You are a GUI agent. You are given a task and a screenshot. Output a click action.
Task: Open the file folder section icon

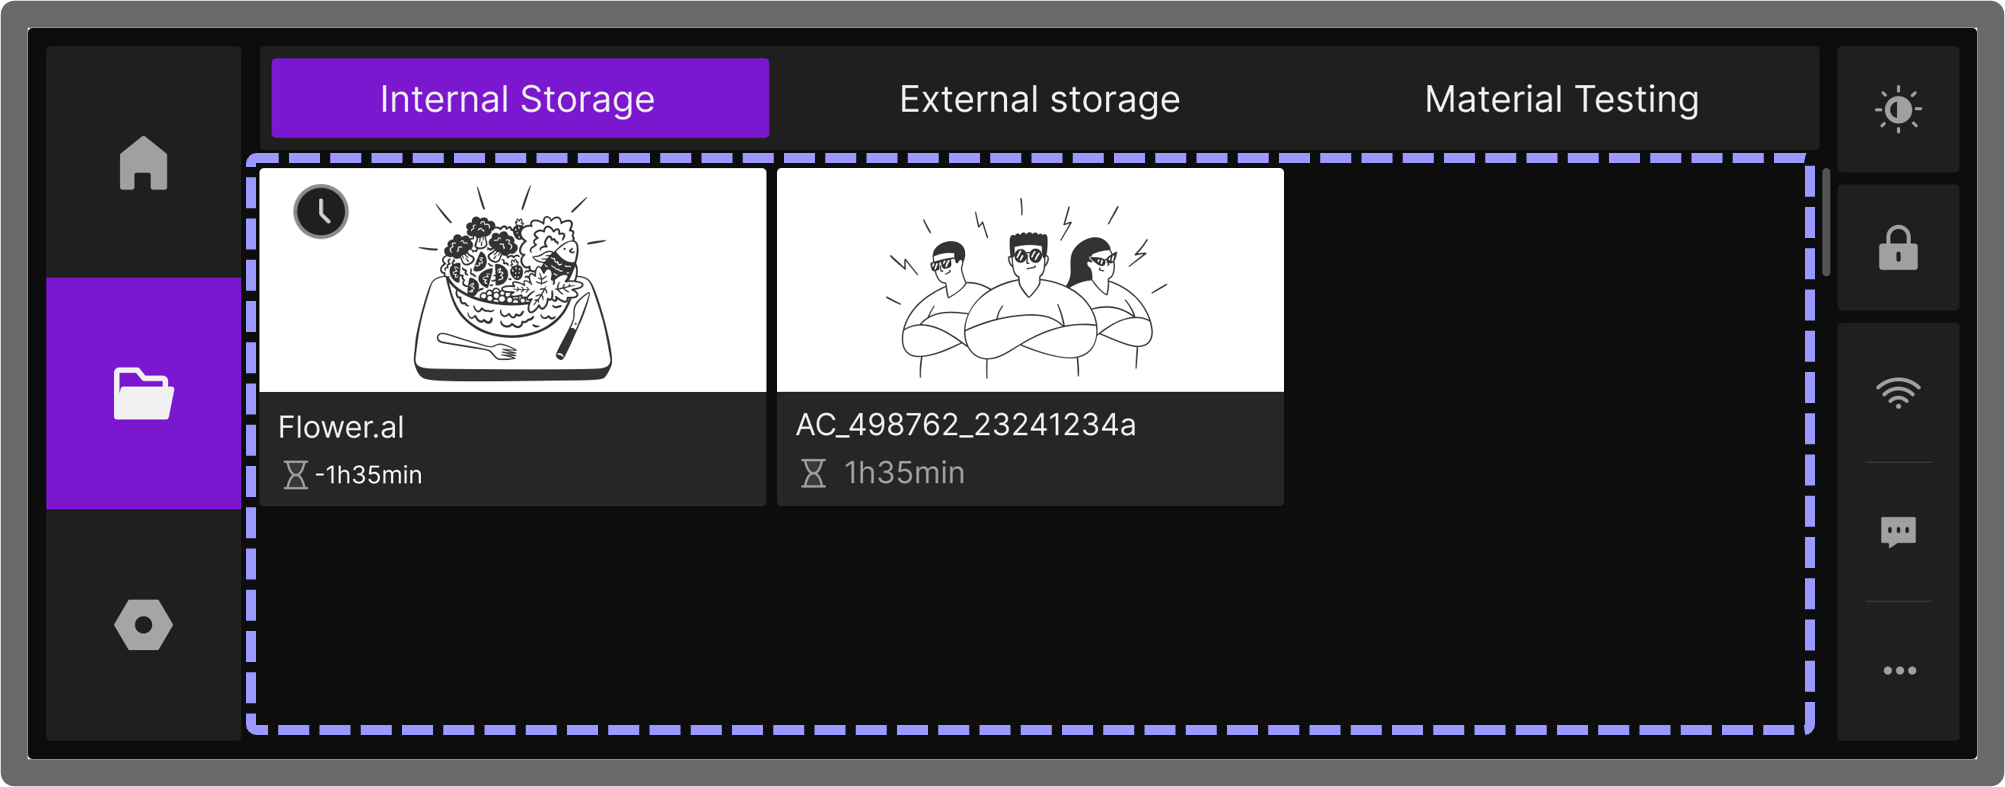tap(143, 393)
